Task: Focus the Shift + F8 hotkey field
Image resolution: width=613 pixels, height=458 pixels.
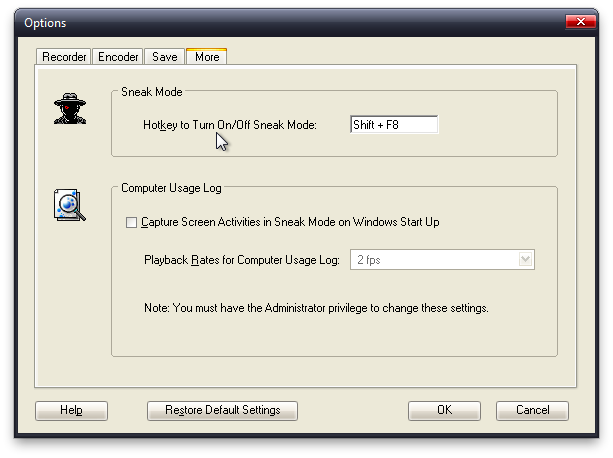Action: pos(394,125)
